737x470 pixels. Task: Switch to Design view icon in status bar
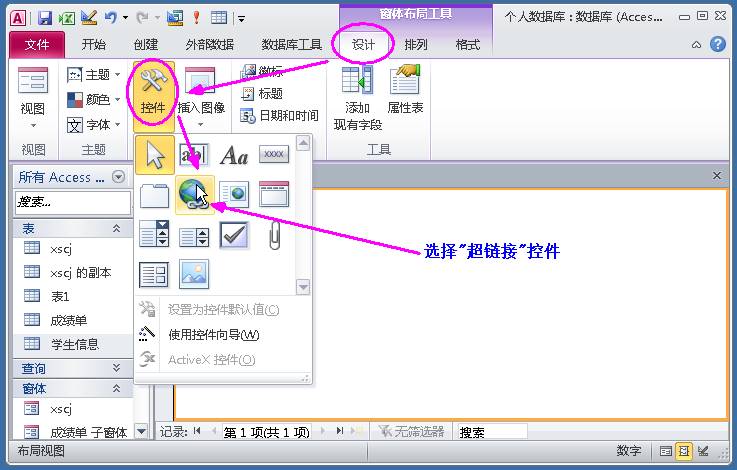coord(703,452)
